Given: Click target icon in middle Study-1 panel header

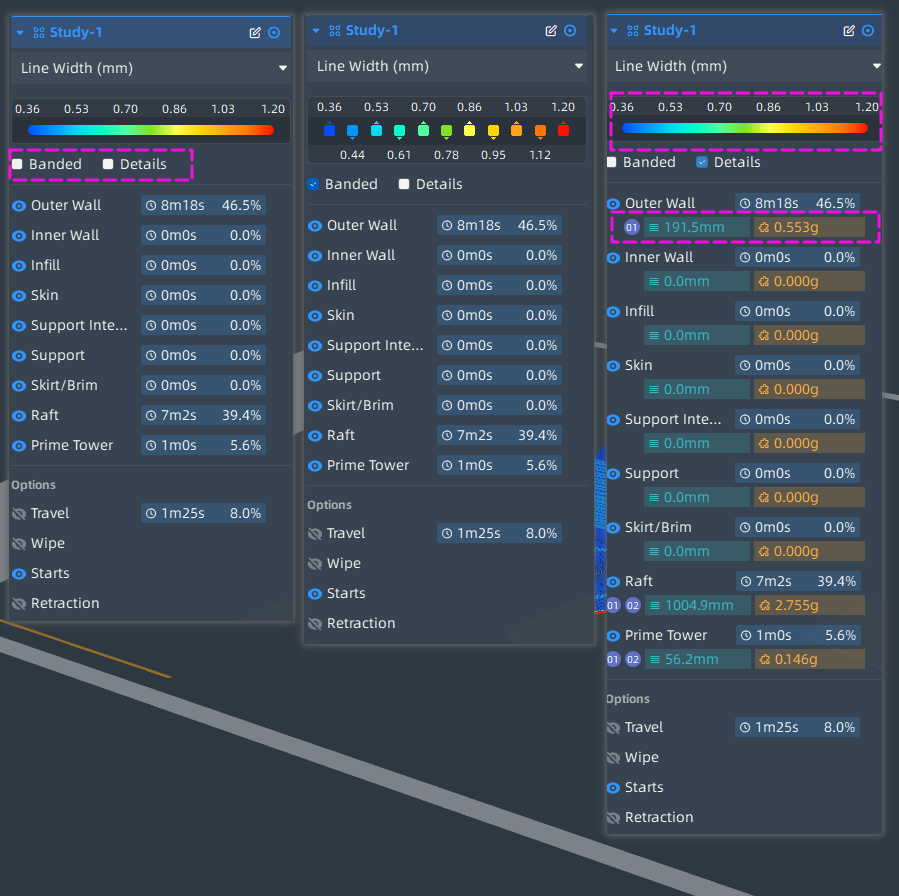Looking at the screenshot, I should tap(570, 31).
